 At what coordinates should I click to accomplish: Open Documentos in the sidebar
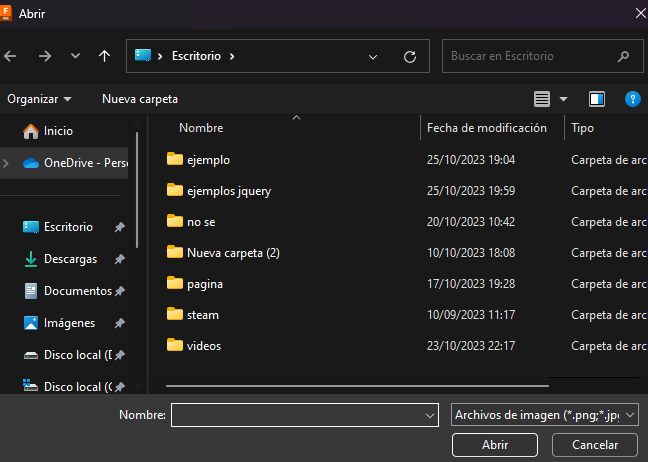click(x=68, y=291)
